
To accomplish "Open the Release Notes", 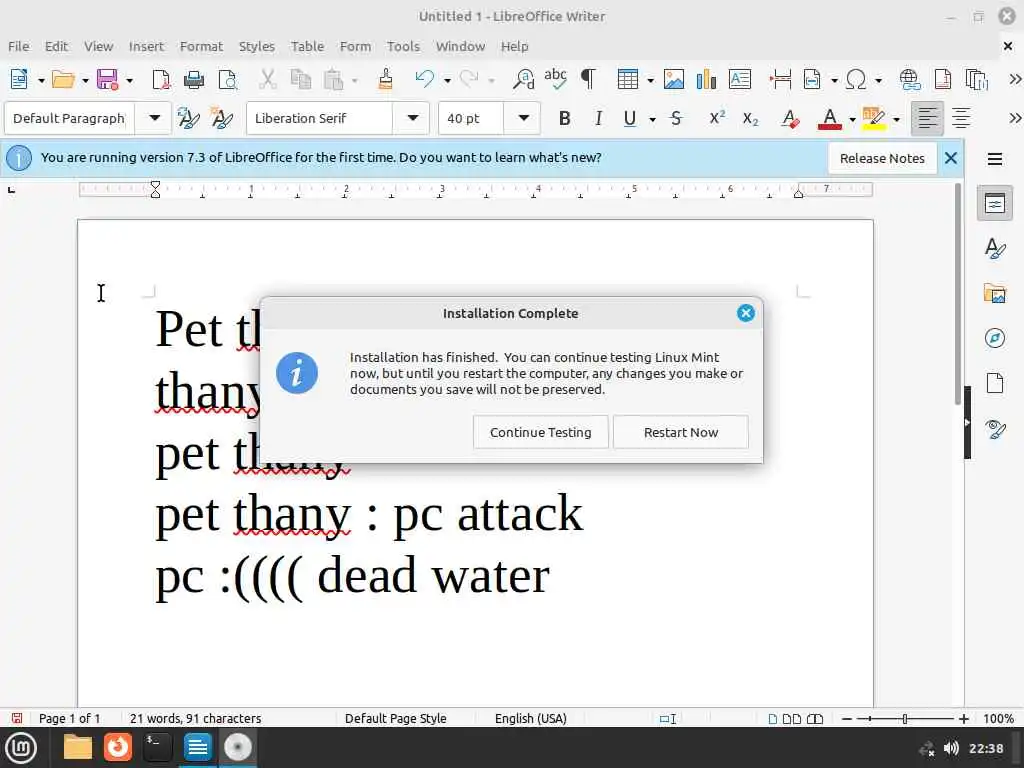I will click(882, 158).
